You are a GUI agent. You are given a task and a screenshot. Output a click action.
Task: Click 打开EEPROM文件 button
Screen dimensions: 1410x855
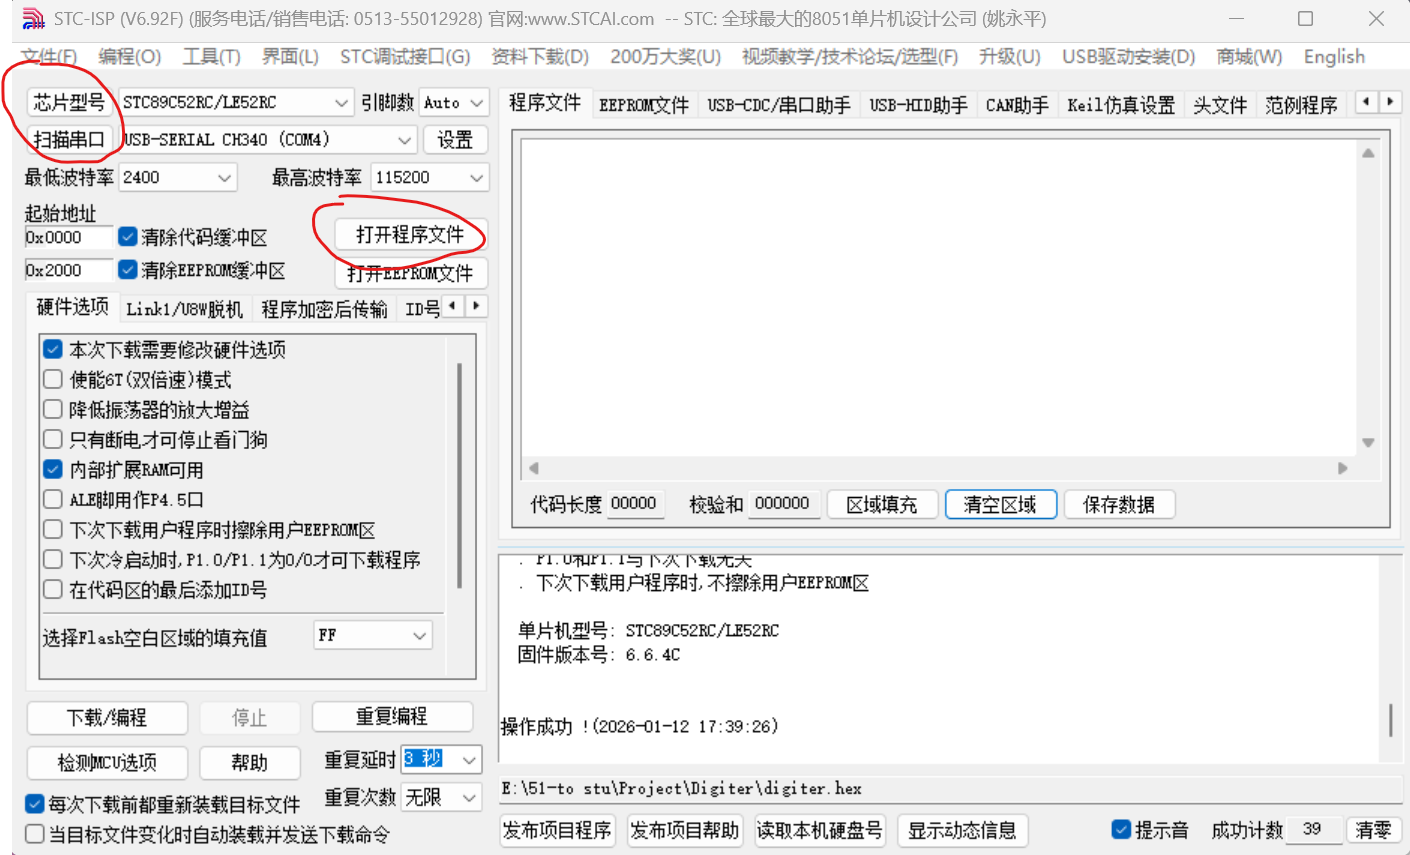click(x=410, y=273)
